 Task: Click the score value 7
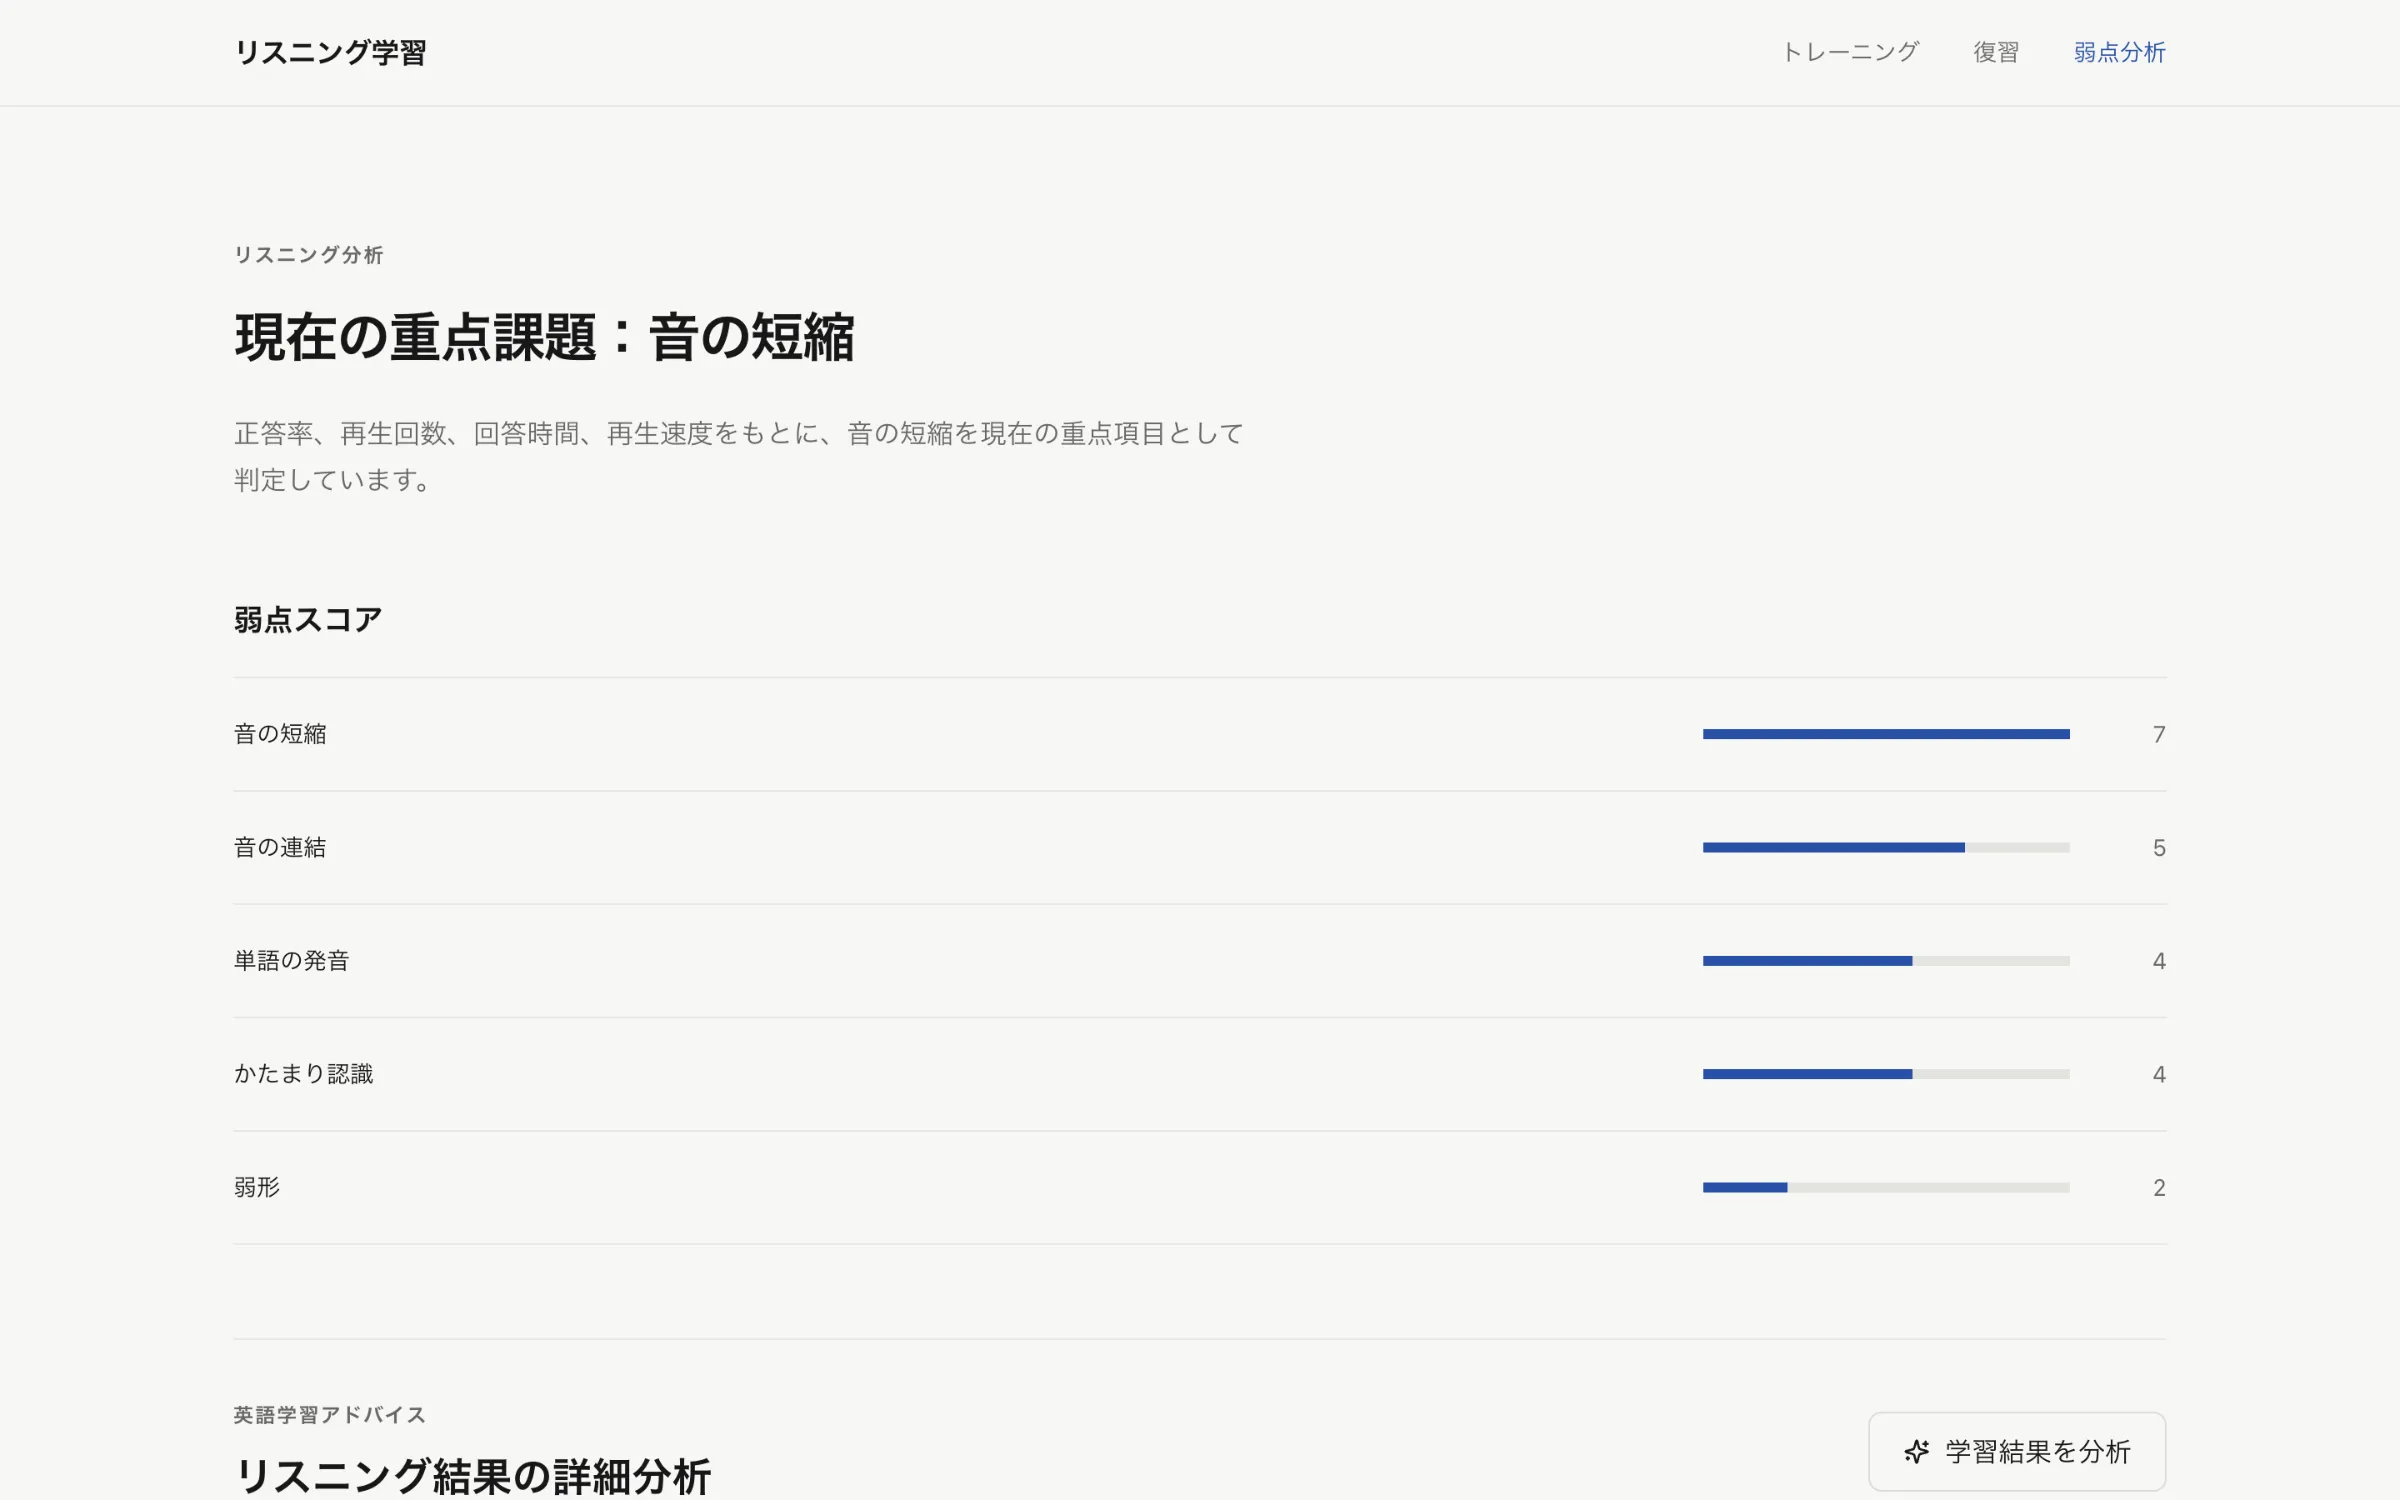click(x=2159, y=734)
